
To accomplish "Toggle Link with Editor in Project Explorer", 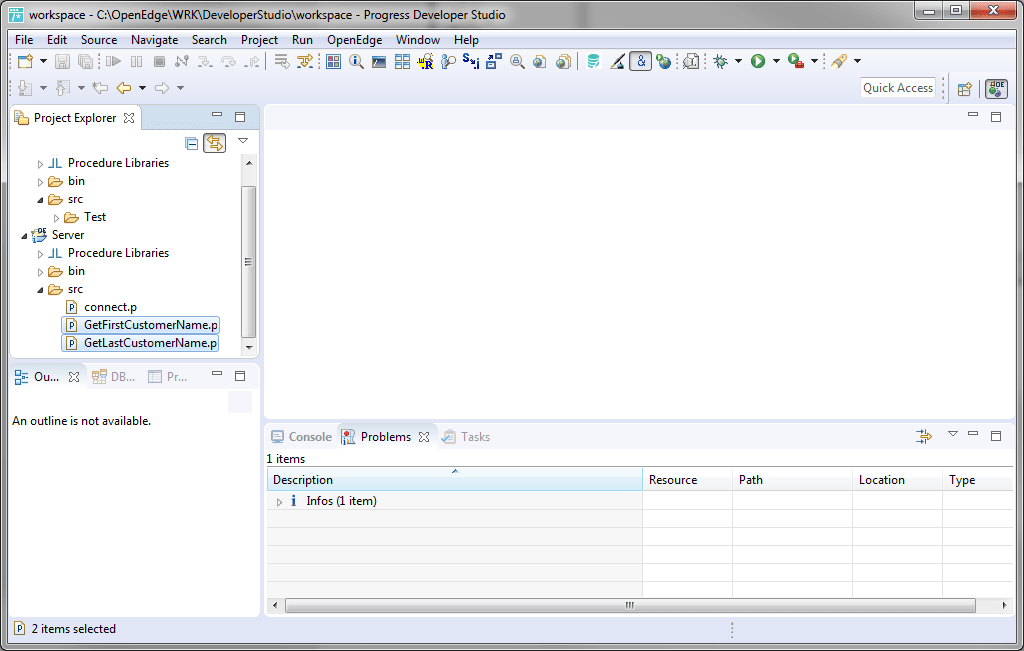I will click(214, 143).
